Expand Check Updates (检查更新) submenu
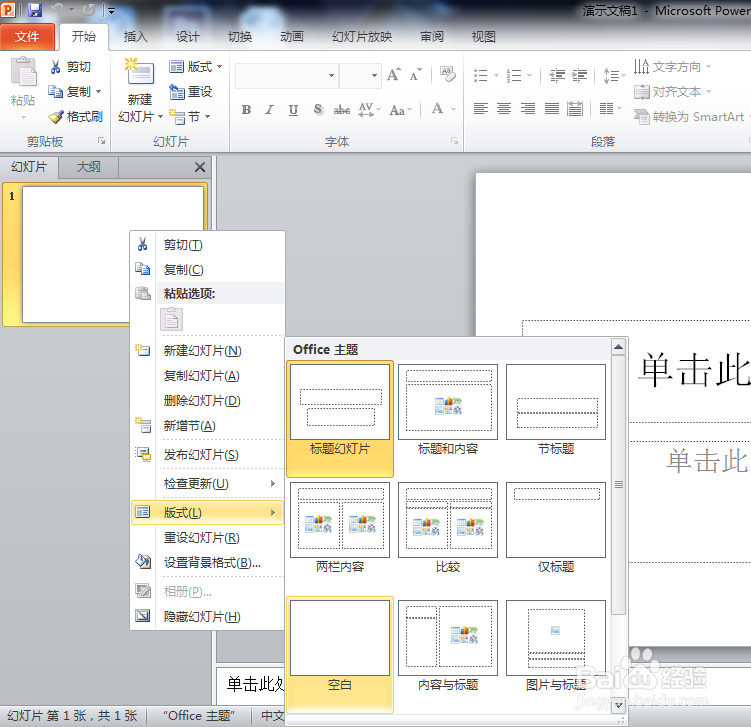The width and height of the screenshot is (751, 727). tap(208, 483)
